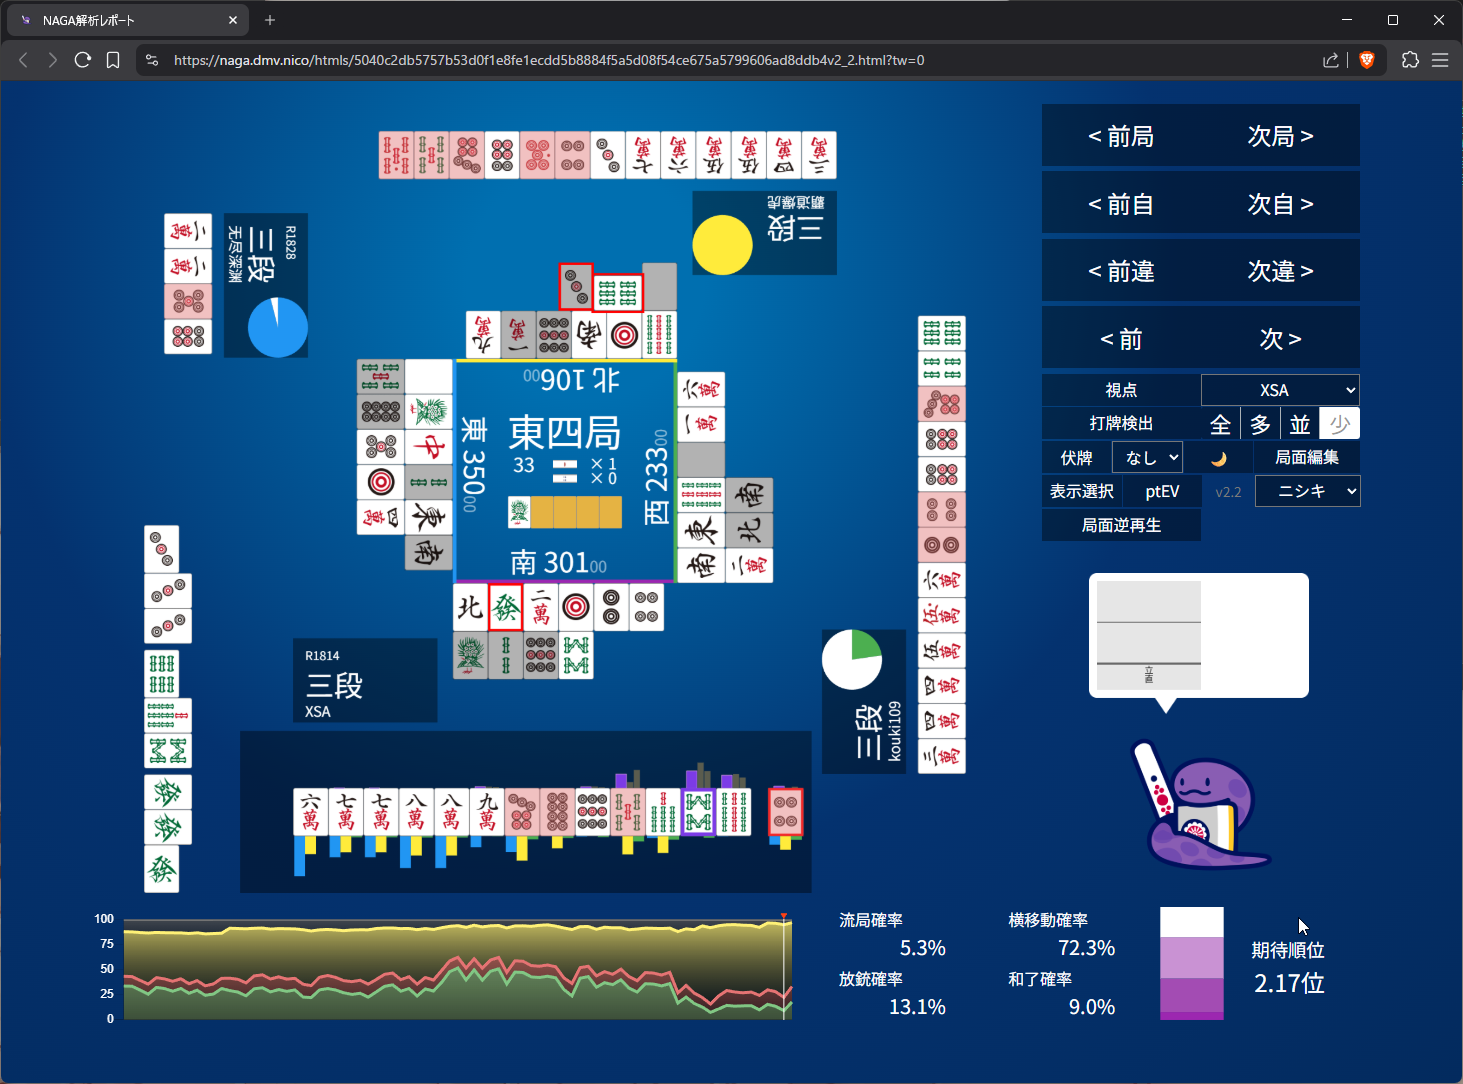Set discard detection to 全

click(x=1220, y=424)
